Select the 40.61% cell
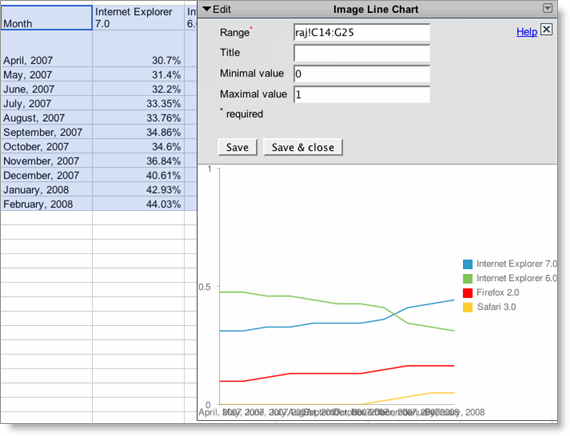570x436 pixels. tap(139, 175)
